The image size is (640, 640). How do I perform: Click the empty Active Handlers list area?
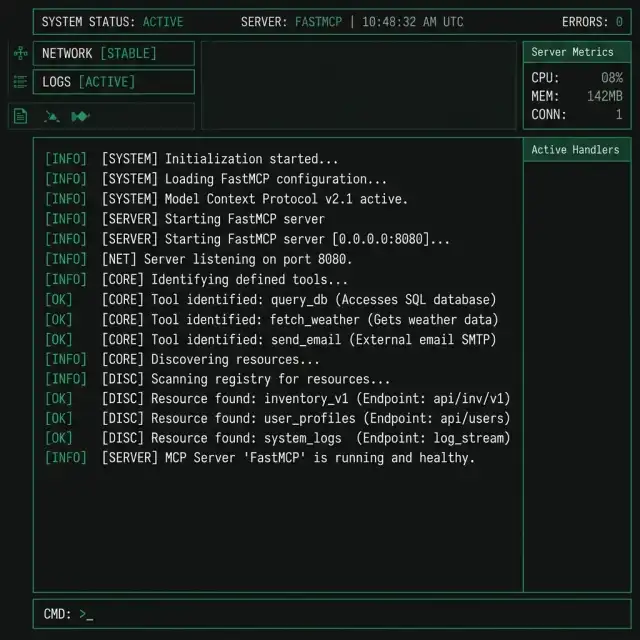tap(577, 376)
